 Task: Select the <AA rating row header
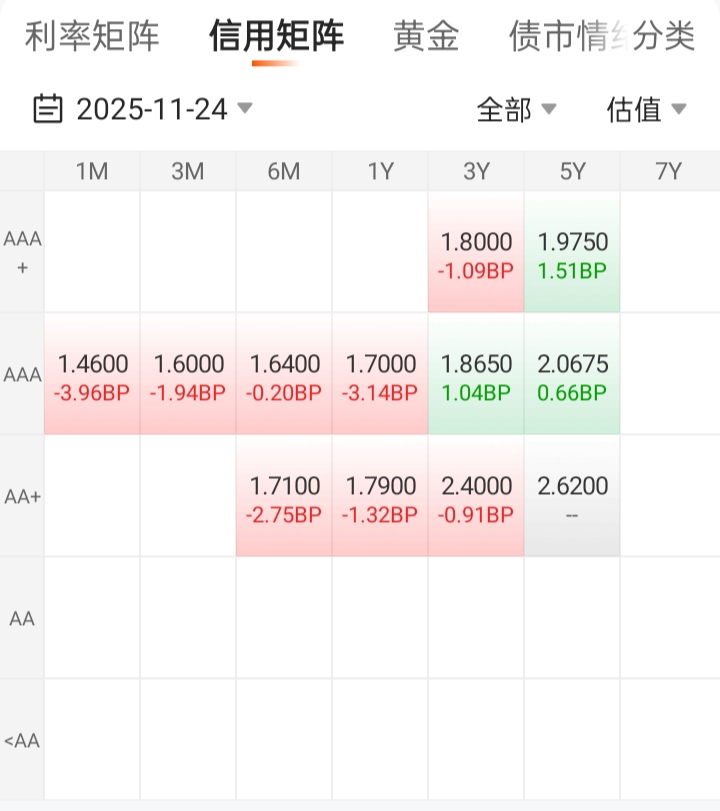(21, 741)
